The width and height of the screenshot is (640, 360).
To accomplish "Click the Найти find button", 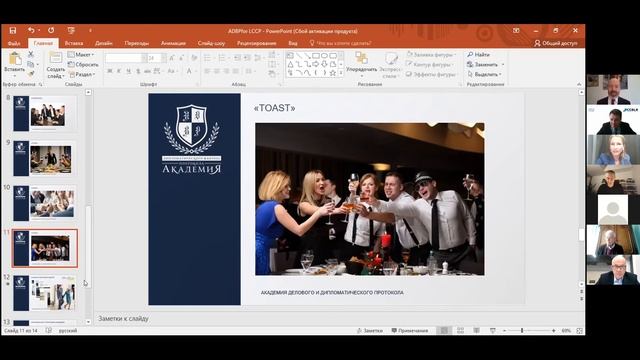I will (478, 54).
